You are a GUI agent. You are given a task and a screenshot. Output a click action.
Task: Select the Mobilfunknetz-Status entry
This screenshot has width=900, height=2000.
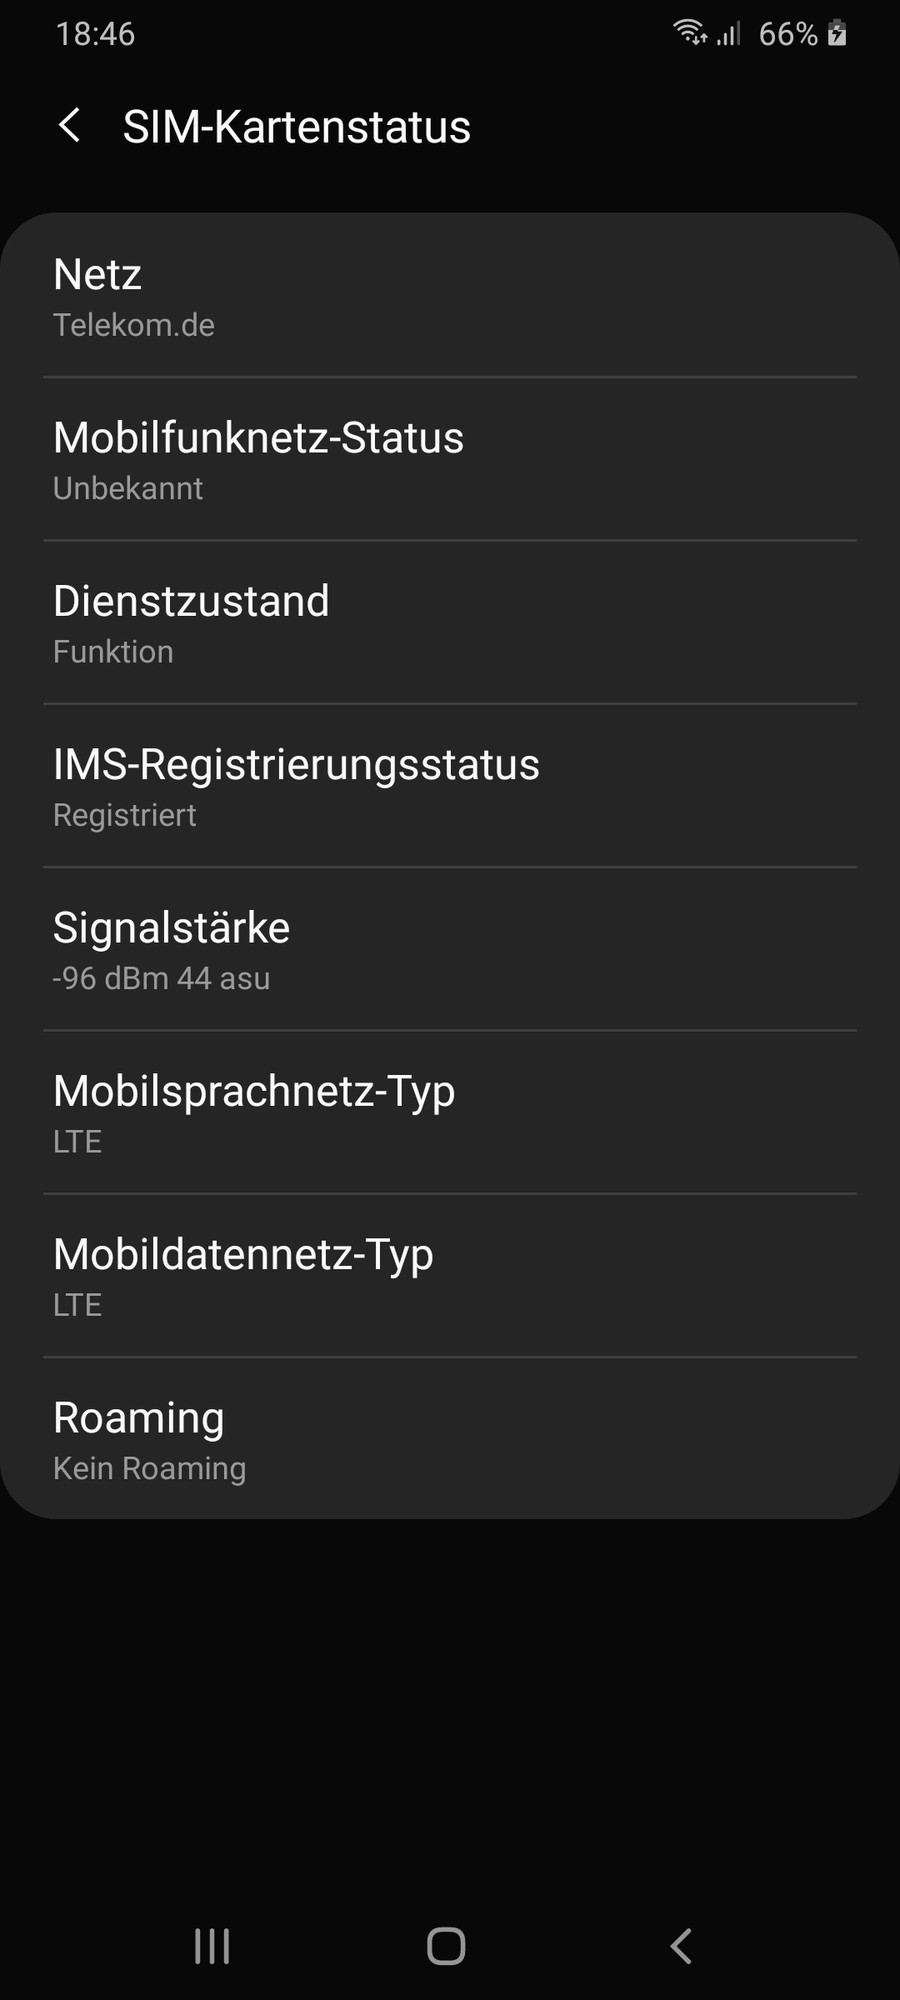pyautogui.click(x=450, y=460)
